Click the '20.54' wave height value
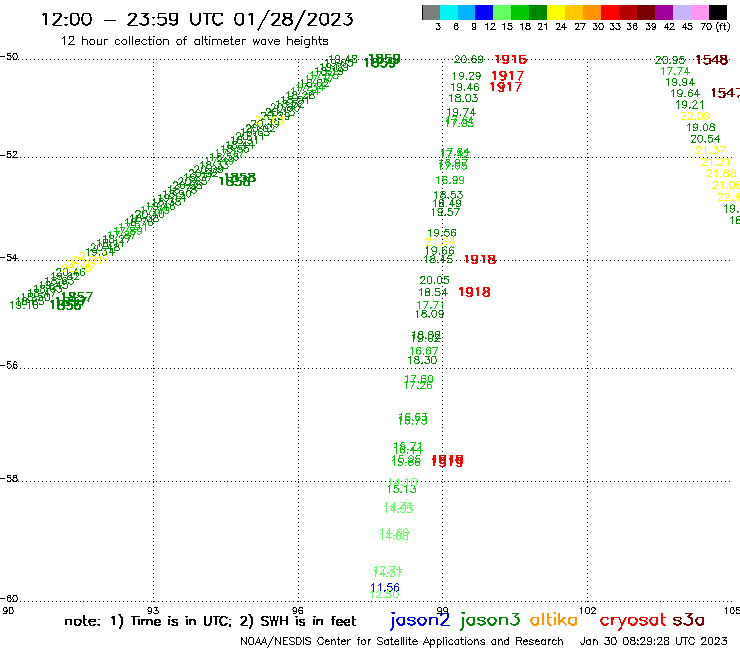The width and height of the screenshot is (740, 650). (x=705, y=139)
